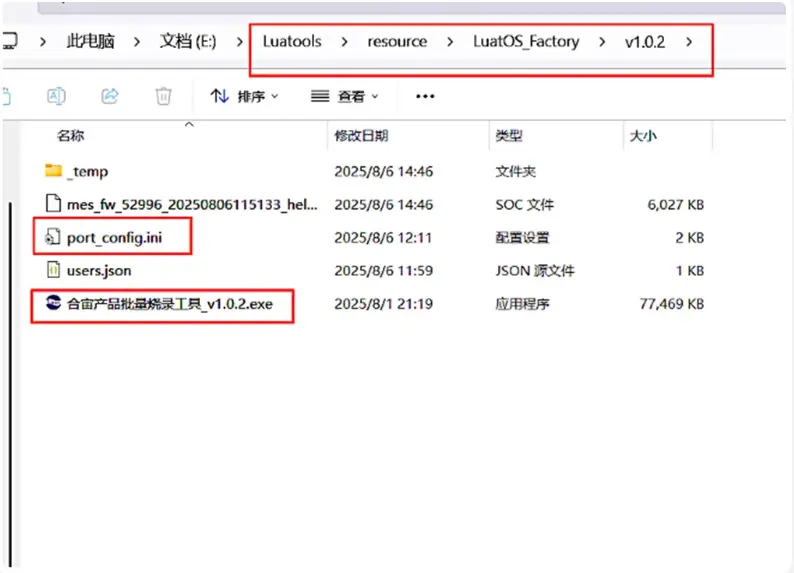Viewport: 794px width, 573px height.
Task: Select the 合宙产品批量烧录工具 exe icon
Action: pyautogui.click(x=53, y=302)
